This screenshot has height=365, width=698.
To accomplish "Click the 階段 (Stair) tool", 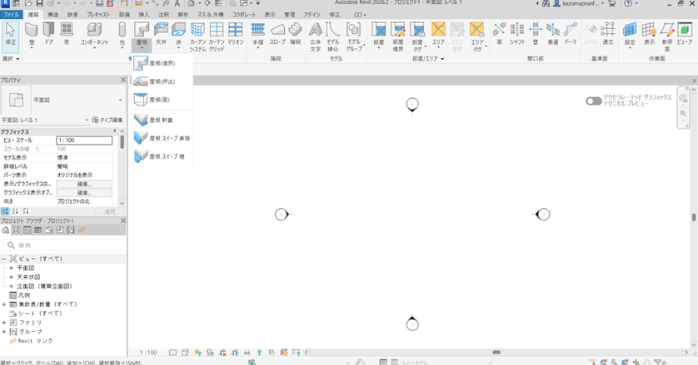I will pyautogui.click(x=295, y=34).
